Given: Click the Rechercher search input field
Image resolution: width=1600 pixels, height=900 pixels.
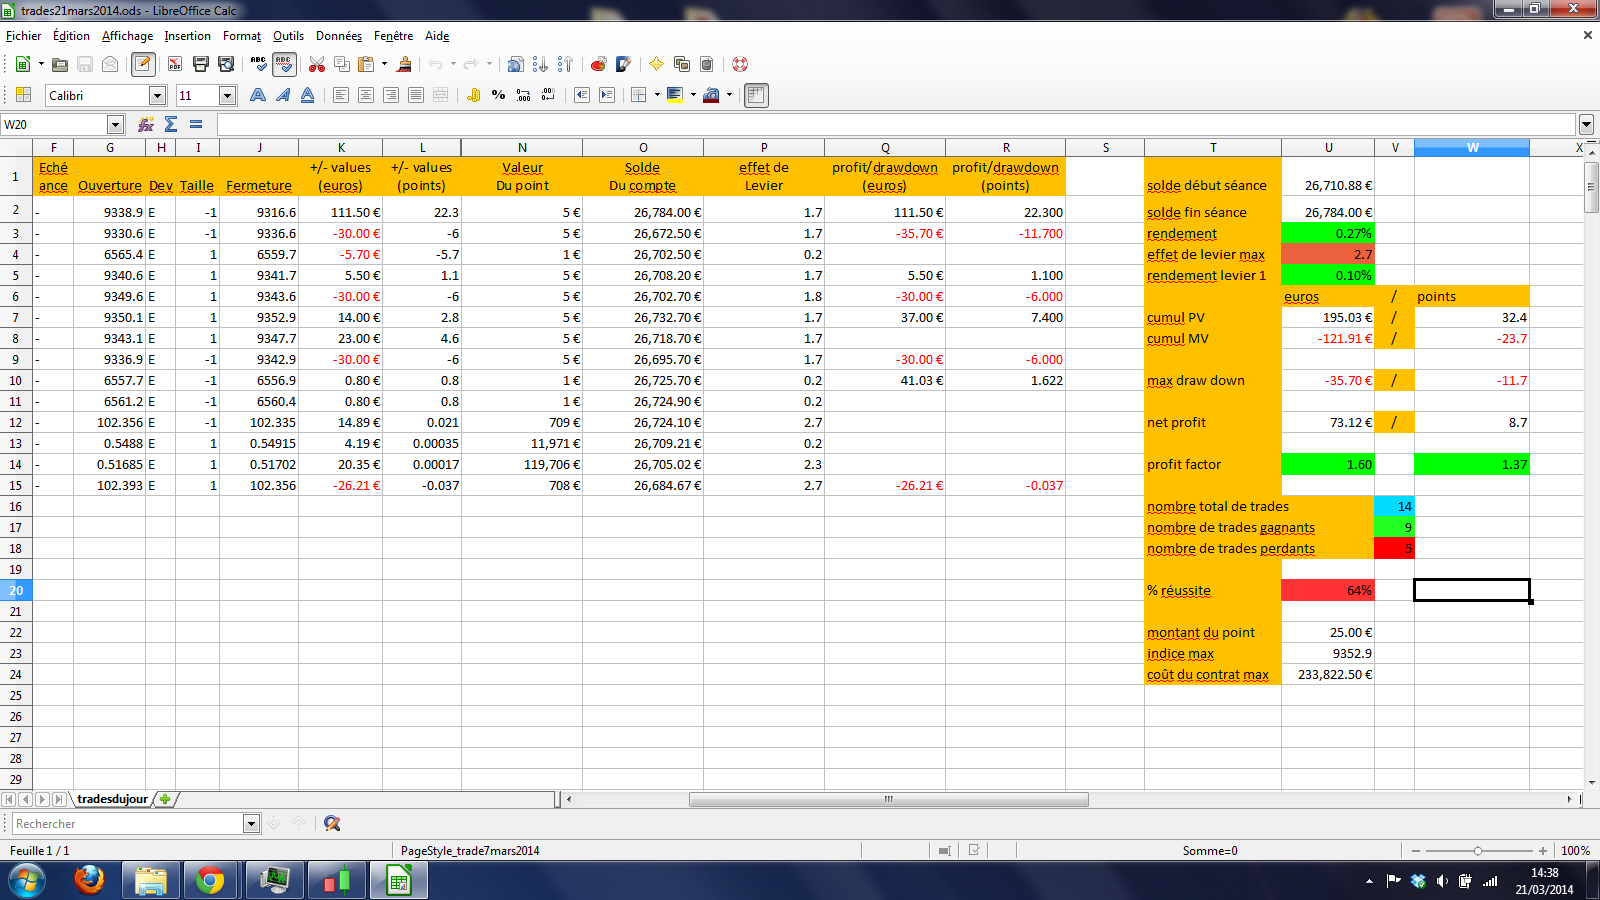Looking at the screenshot, I should click(x=127, y=823).
